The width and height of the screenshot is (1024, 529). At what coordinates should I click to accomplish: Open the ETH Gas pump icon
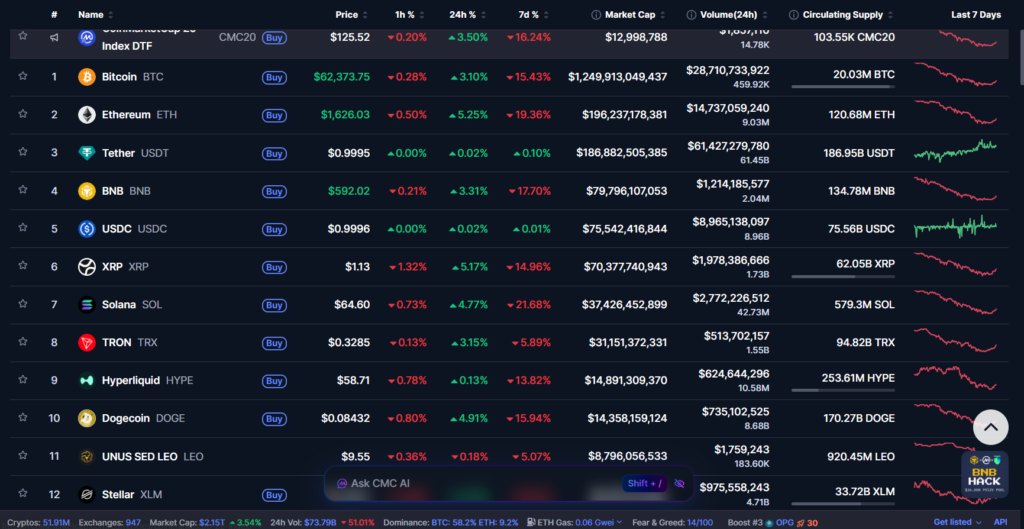(x=532, y=522)
